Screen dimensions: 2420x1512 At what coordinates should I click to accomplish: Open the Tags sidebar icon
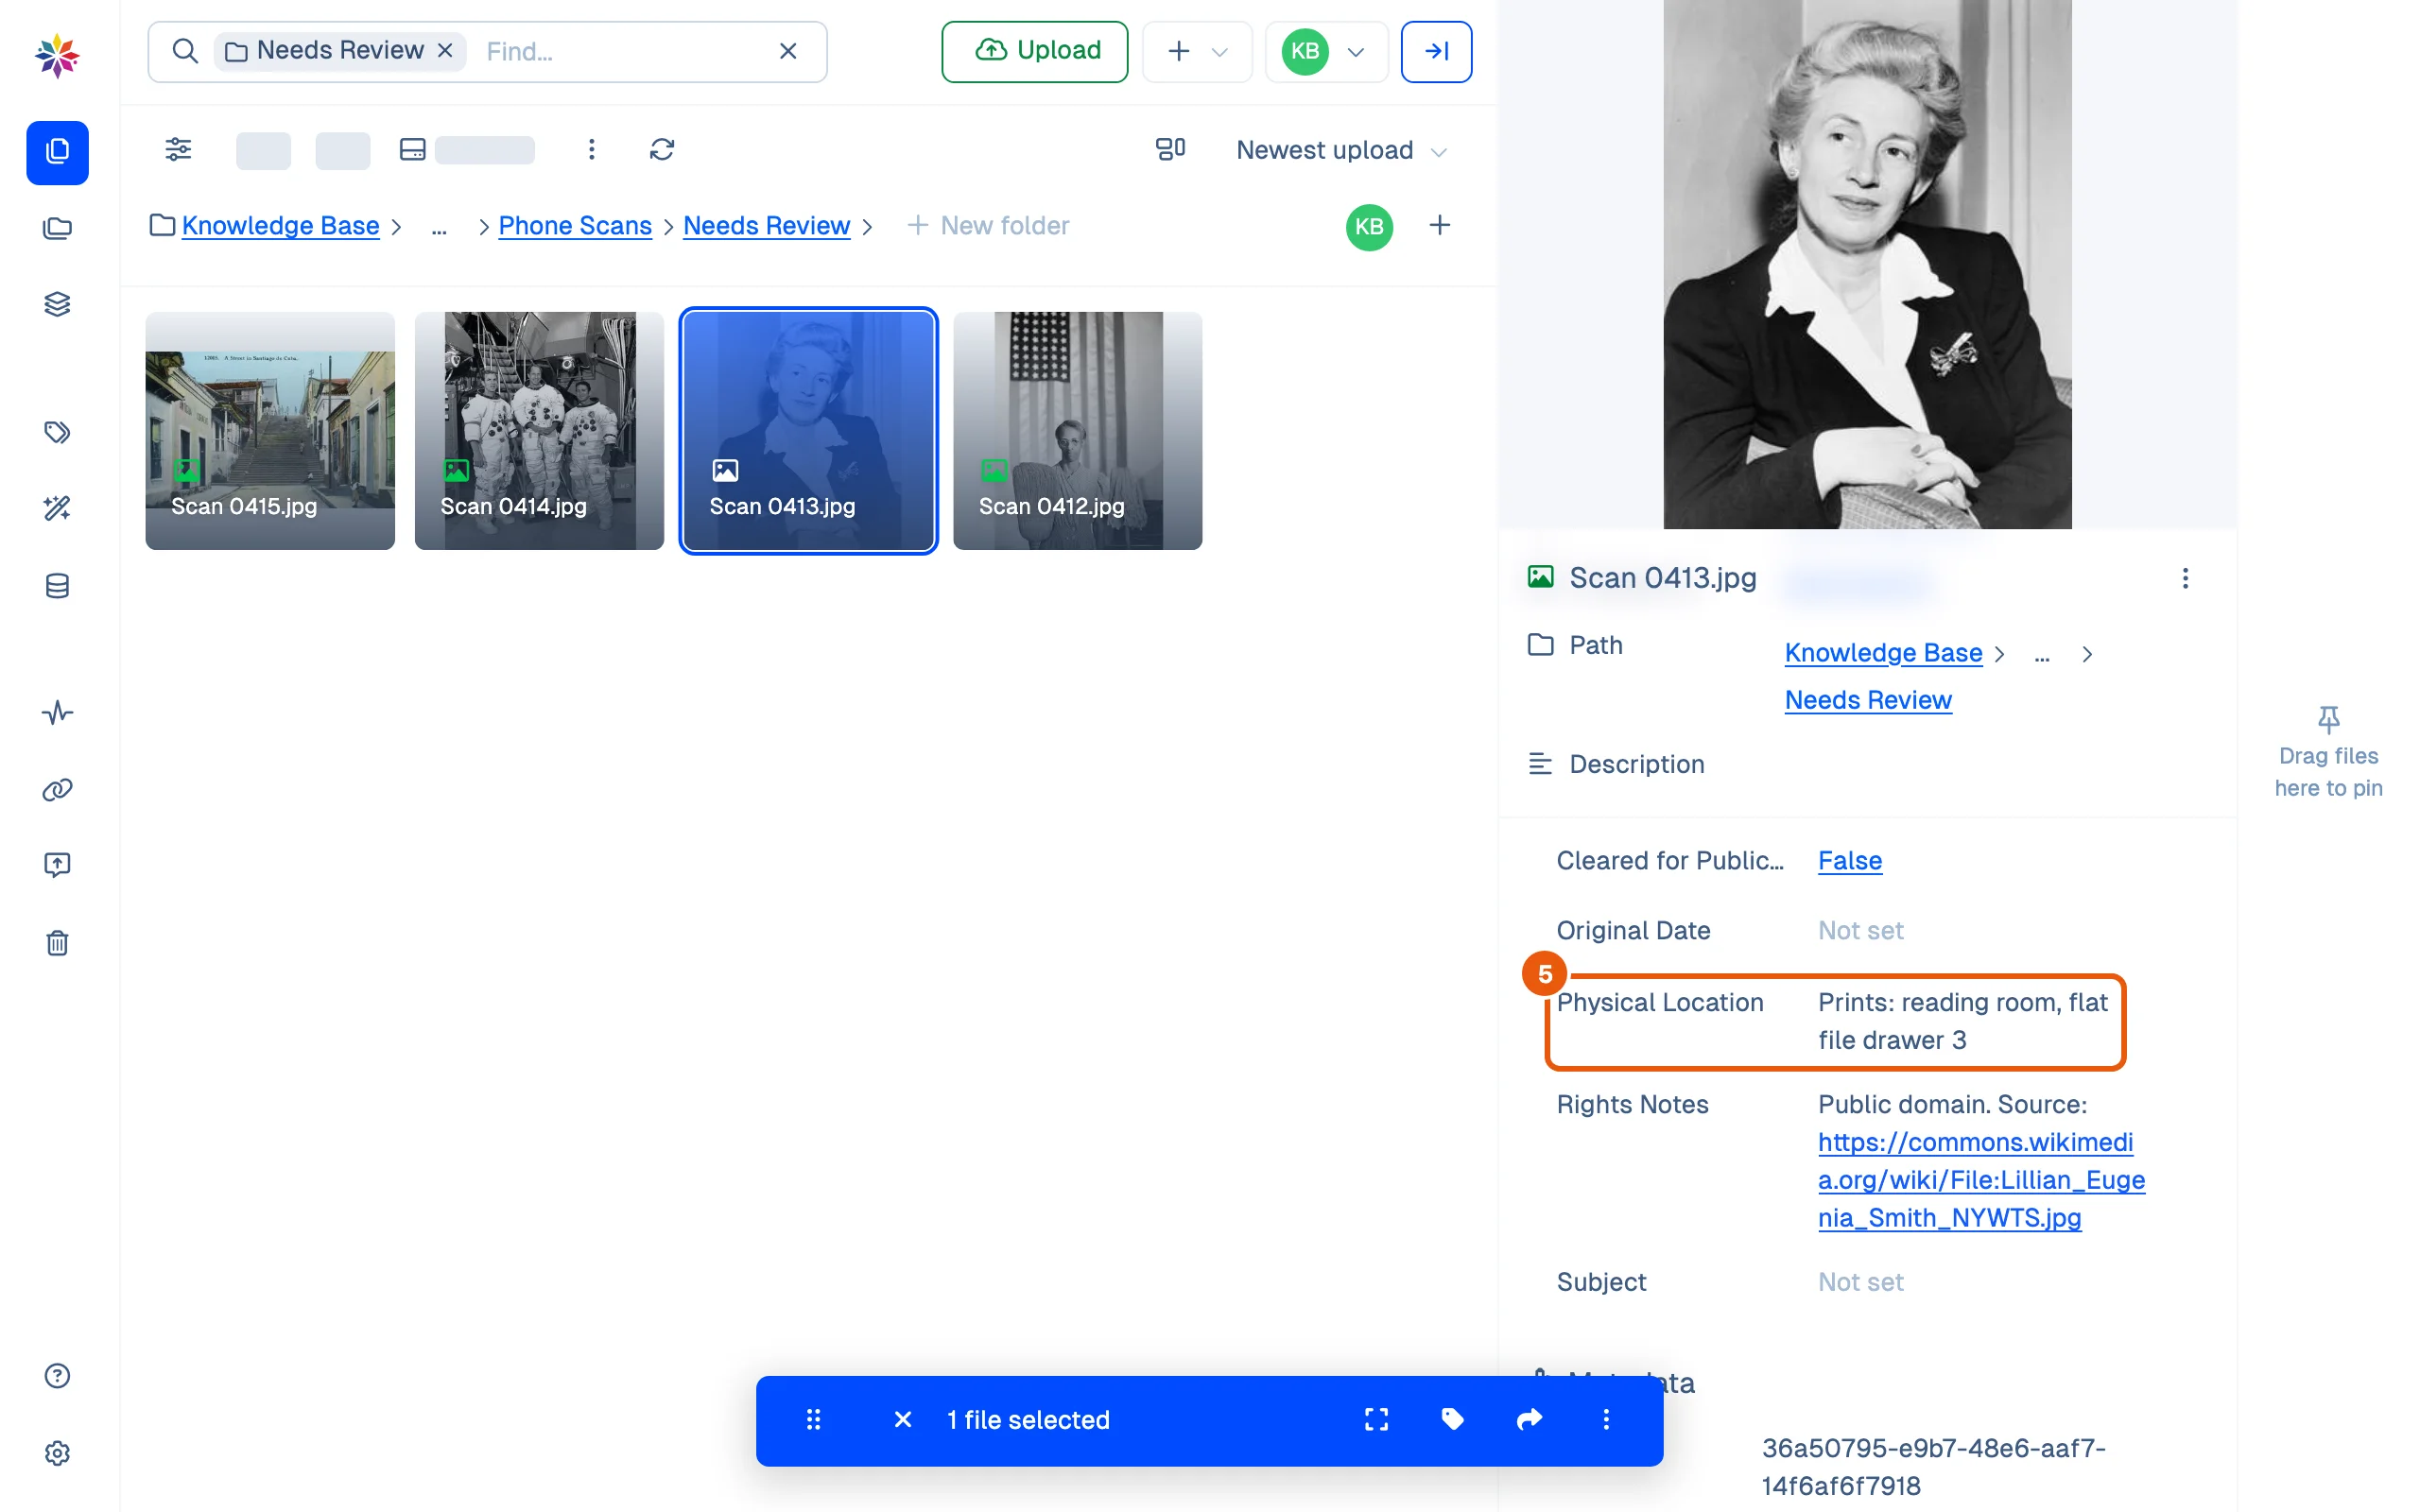(57, 432)
